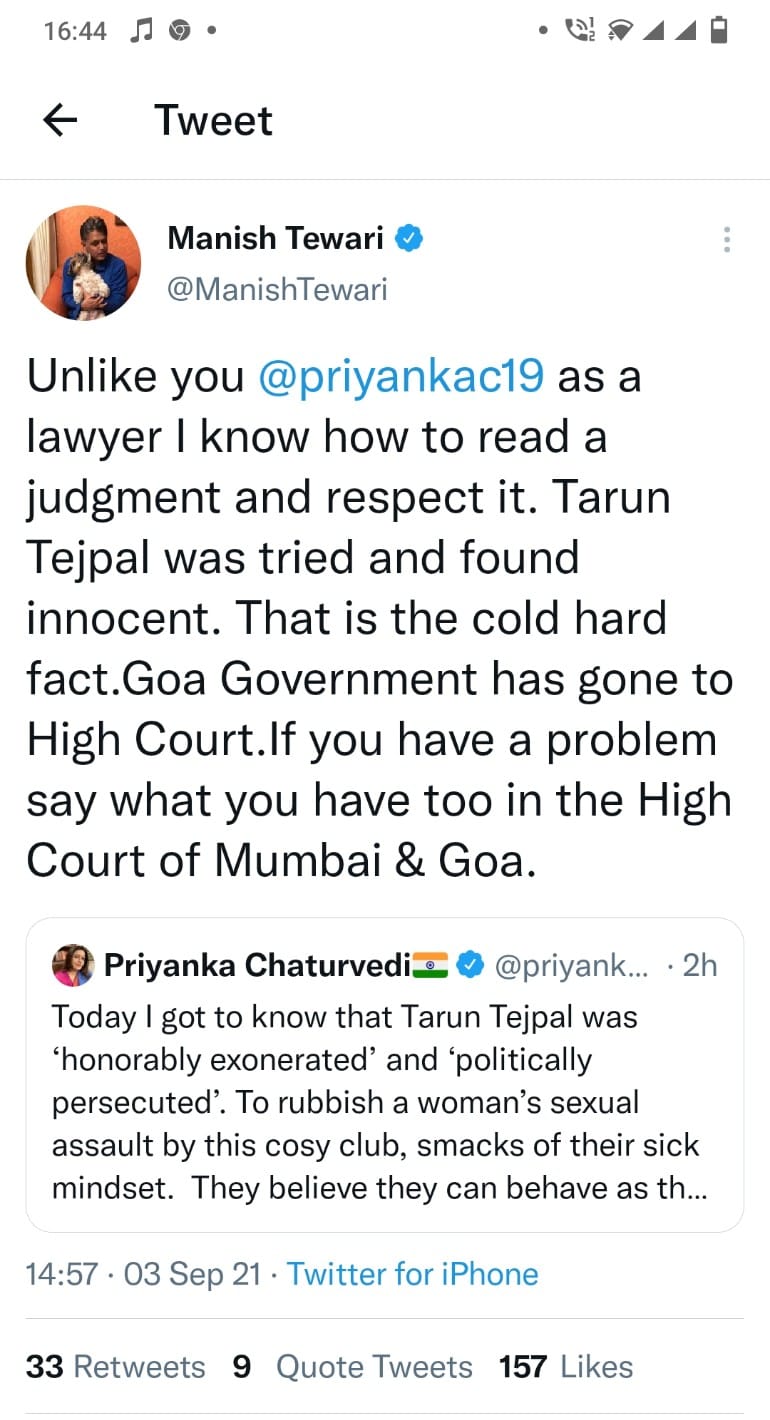
Task: Tap the battery status icon
Action: tap(718, 32)
